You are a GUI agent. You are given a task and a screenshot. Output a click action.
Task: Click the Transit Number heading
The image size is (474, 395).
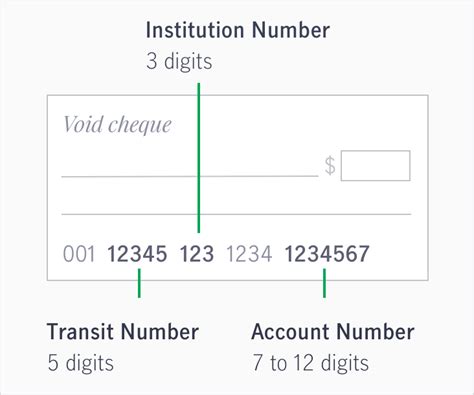(123, 332)
